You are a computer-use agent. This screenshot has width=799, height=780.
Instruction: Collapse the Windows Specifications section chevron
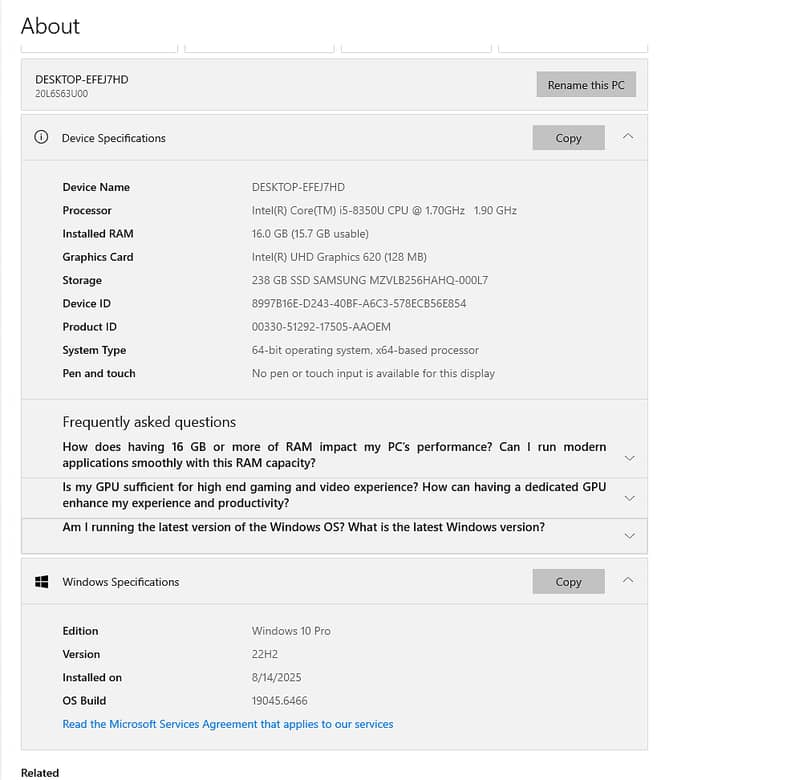(x=628, y=581)
